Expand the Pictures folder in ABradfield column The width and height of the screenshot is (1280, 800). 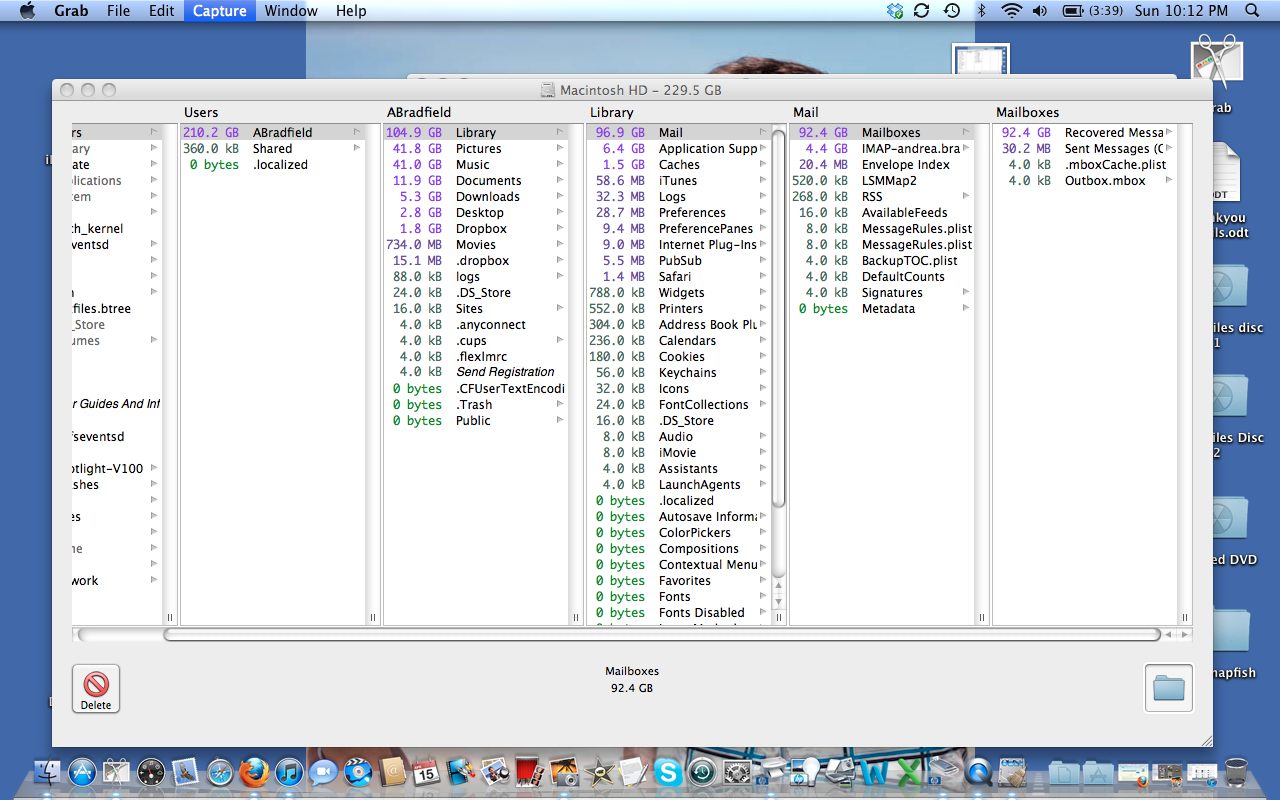pos(560,148)
